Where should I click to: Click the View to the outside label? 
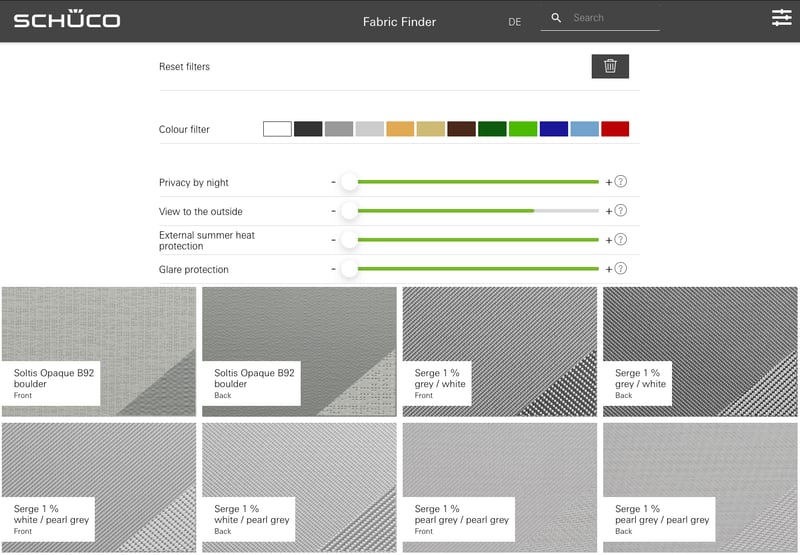201,212
